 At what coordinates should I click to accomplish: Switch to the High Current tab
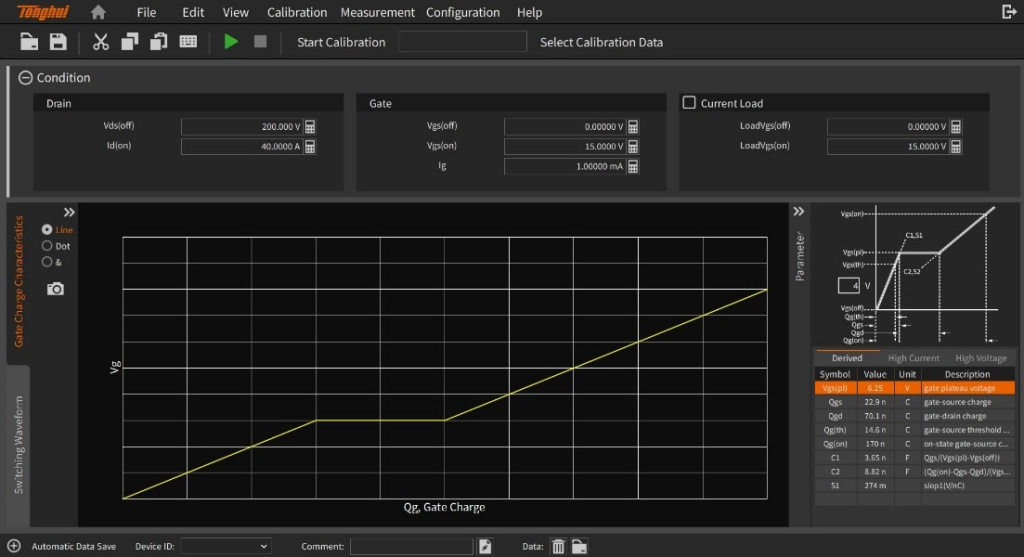[913, 358]
